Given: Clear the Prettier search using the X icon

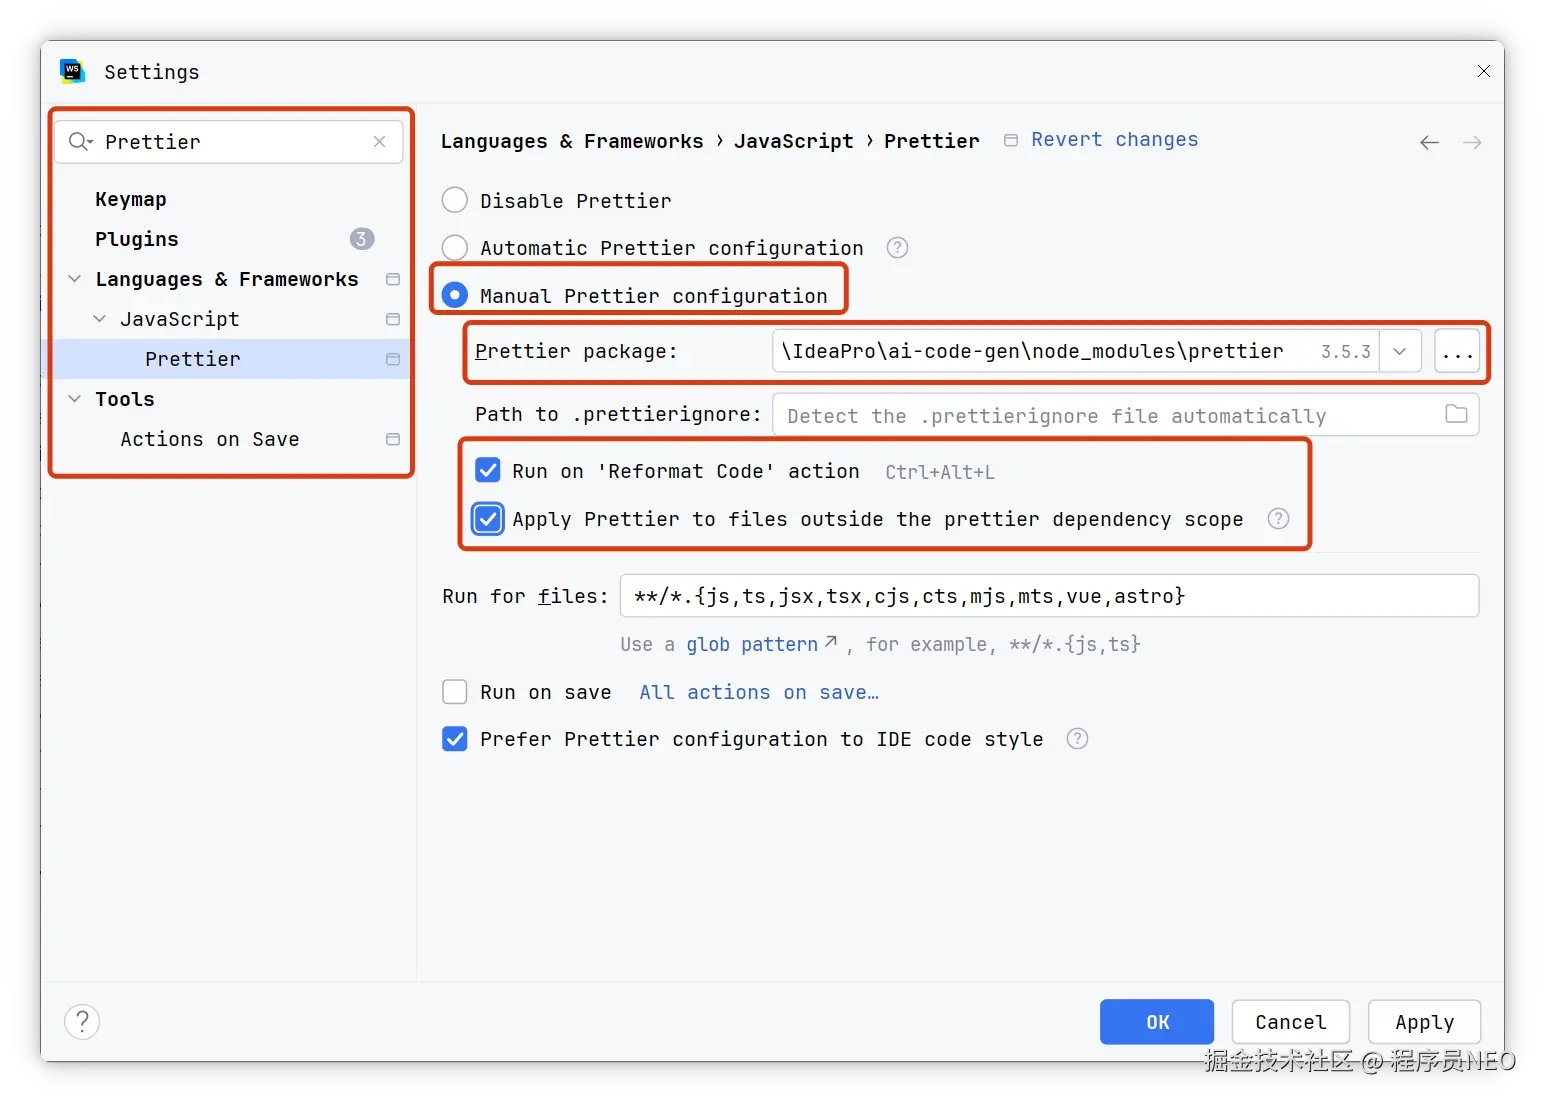Looking at the screenshot, I should coord(379,141).
